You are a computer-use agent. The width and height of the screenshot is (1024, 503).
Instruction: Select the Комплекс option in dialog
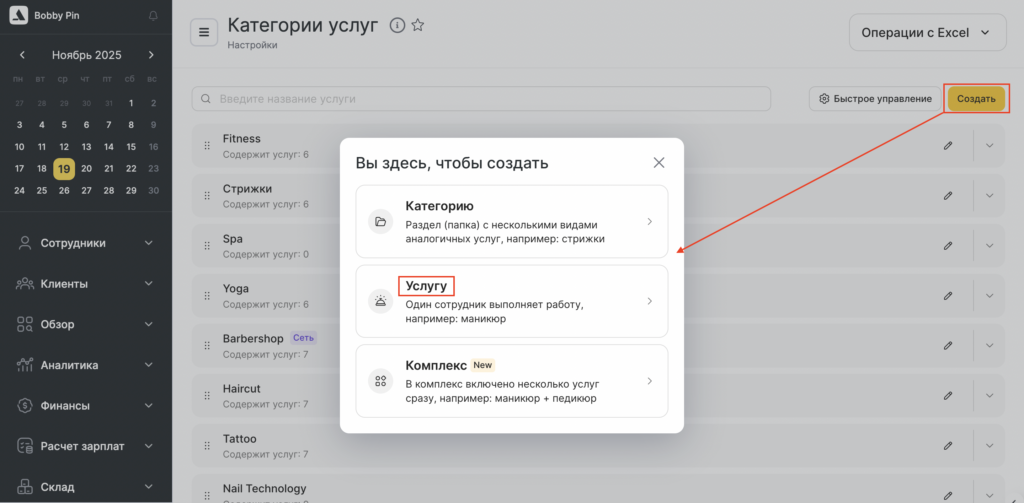tap(511, 381)
